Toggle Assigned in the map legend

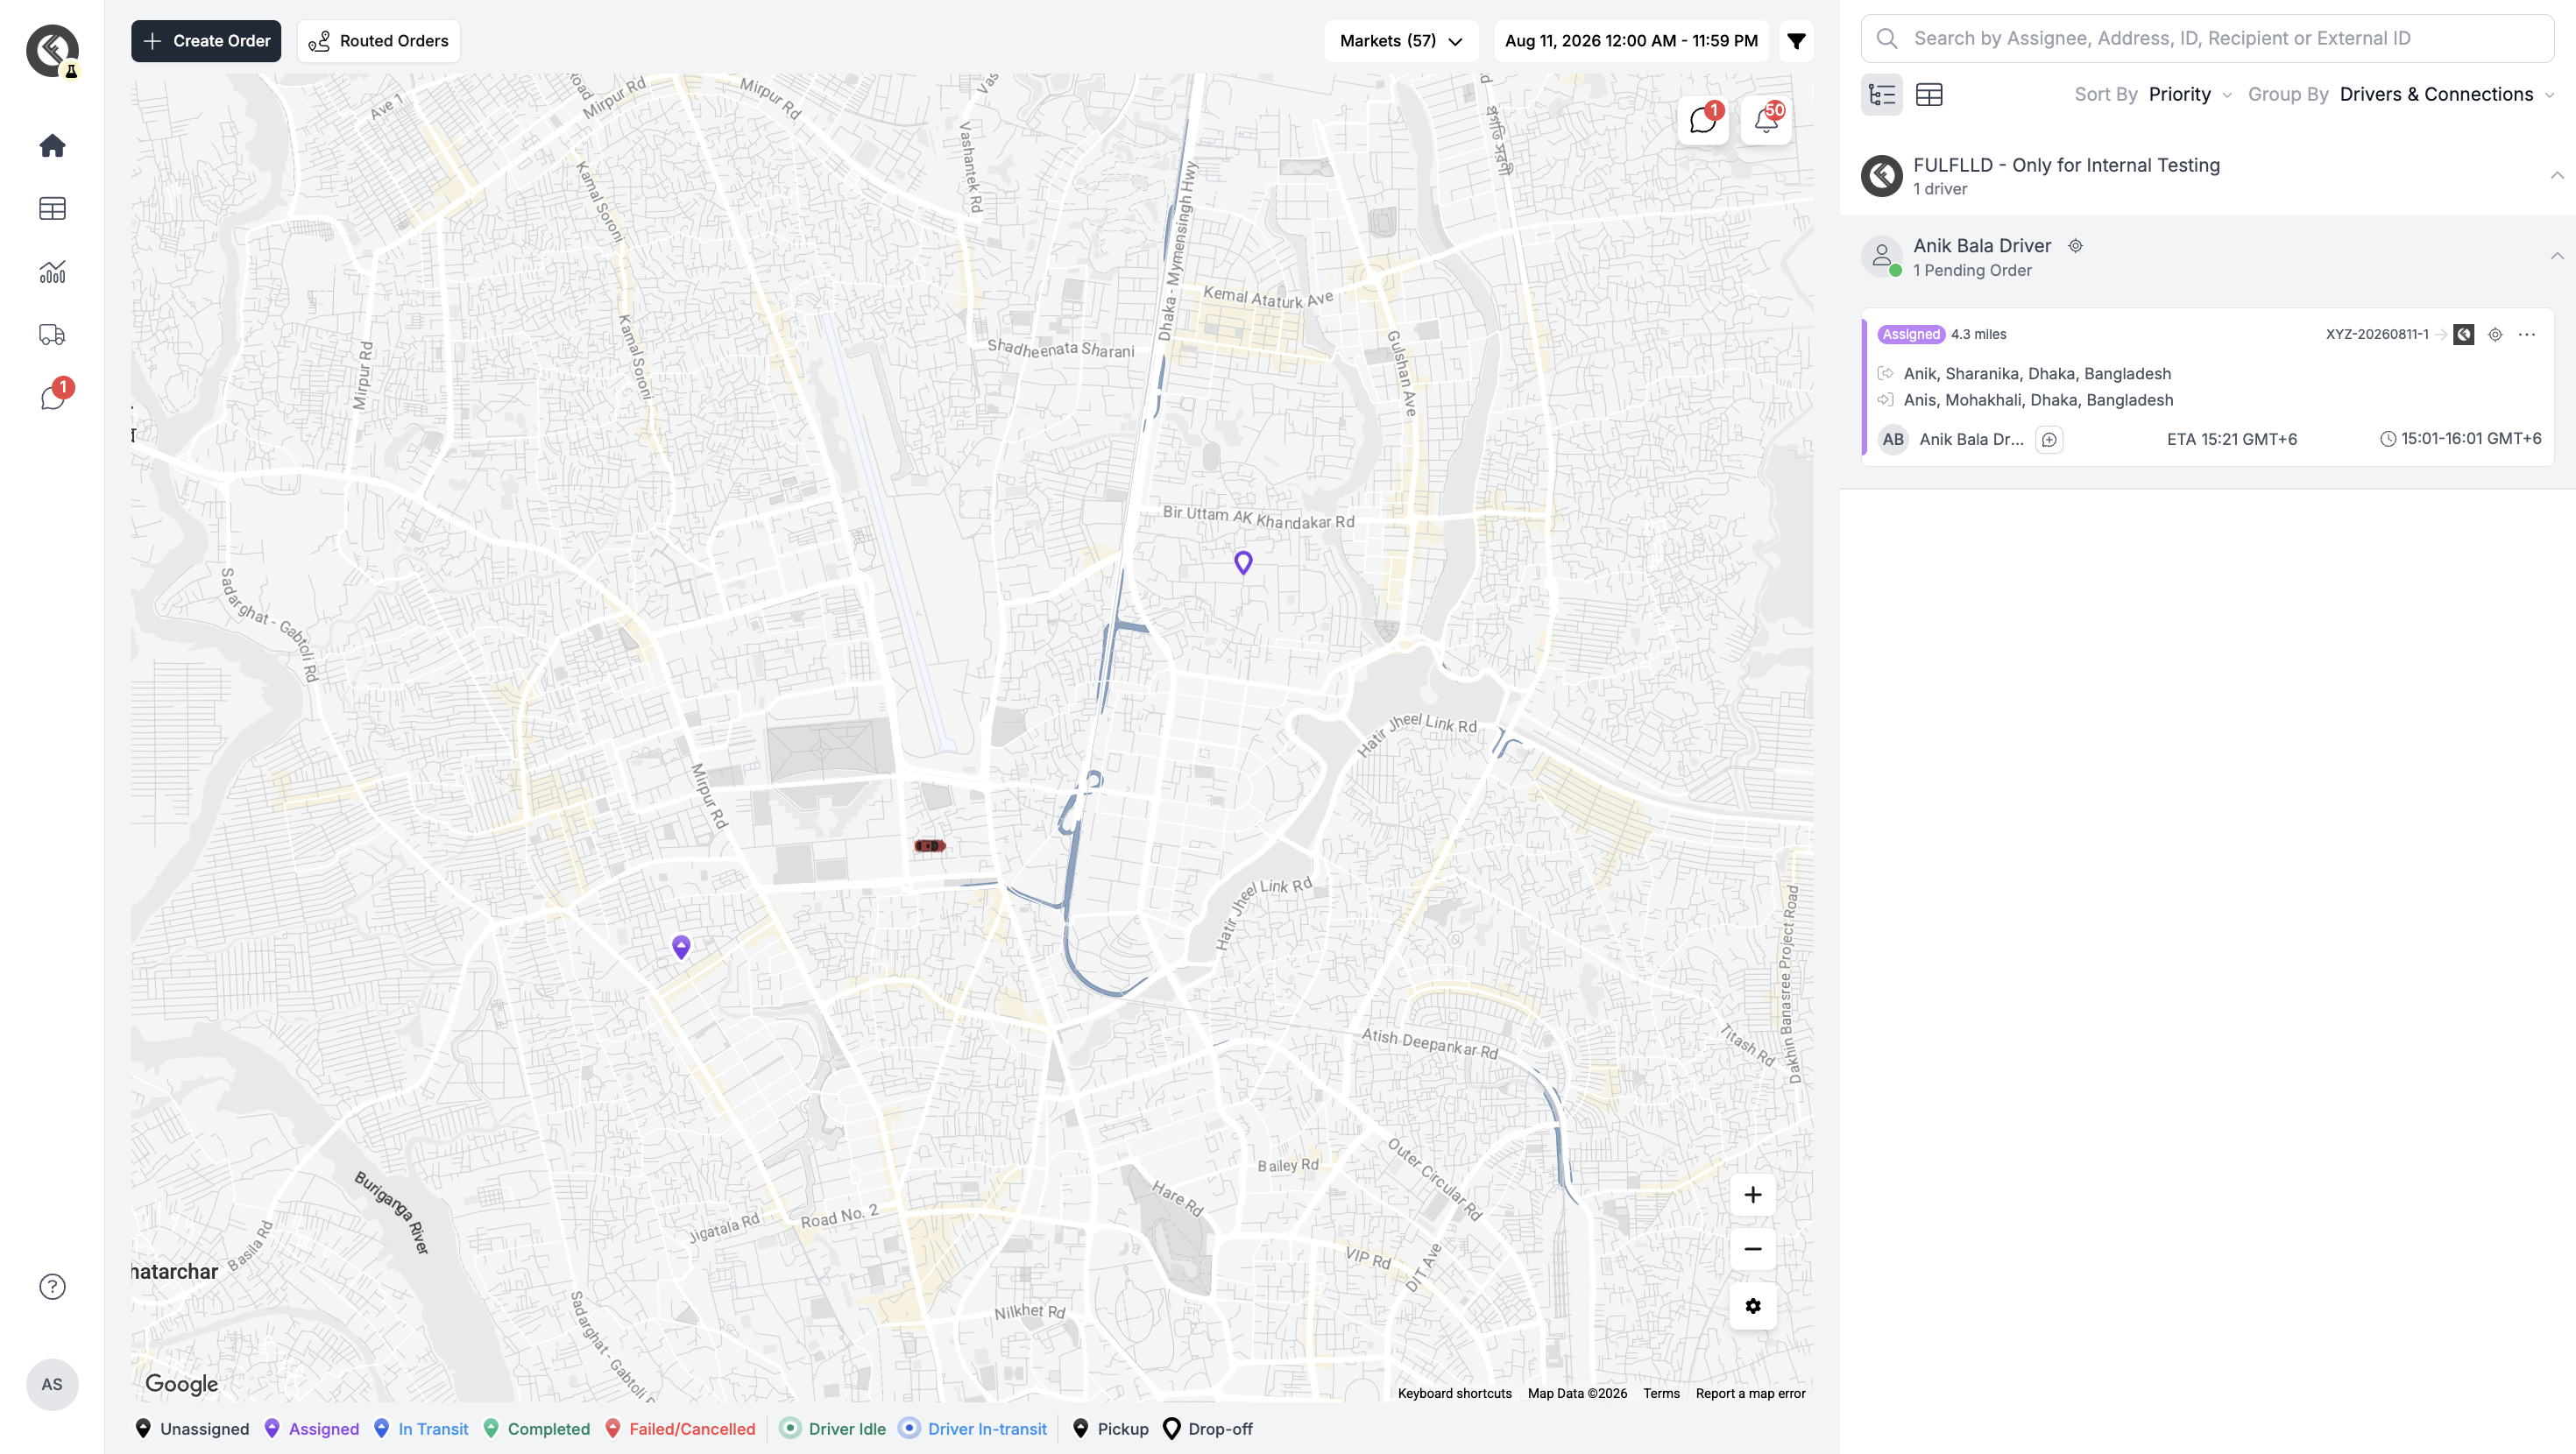(x=311, y=1429)
